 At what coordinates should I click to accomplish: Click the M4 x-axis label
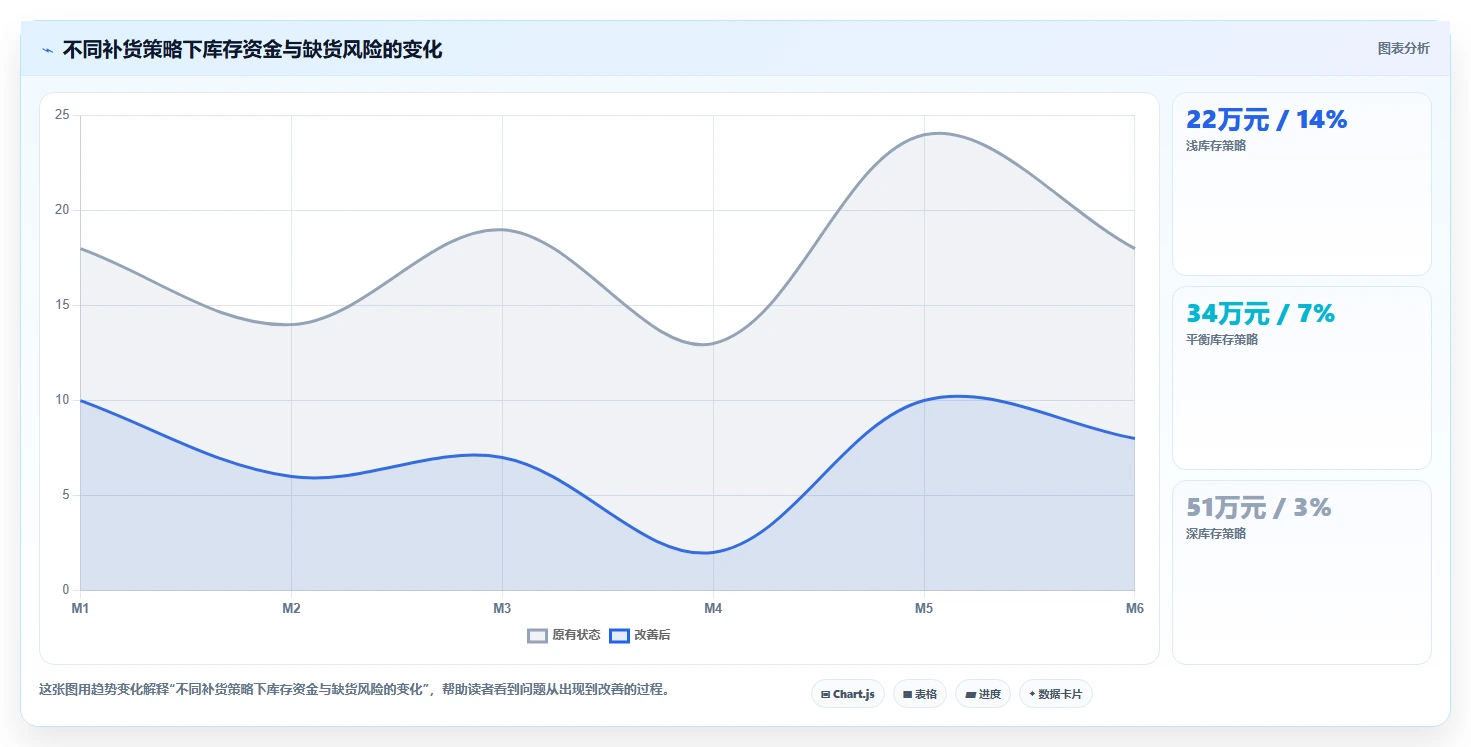(x=713, y=608)
